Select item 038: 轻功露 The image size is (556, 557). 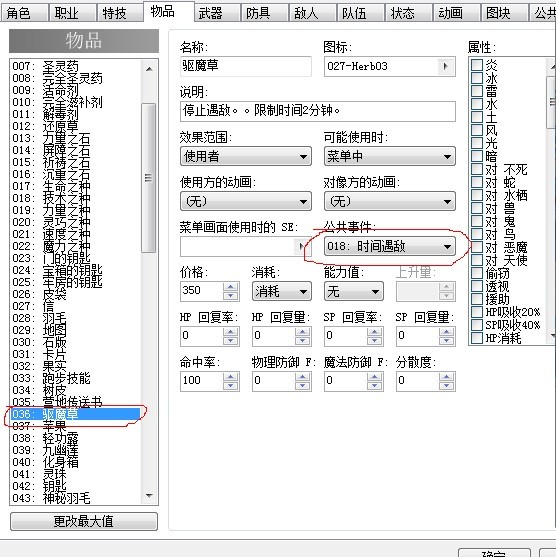click(x=75, y=438)
